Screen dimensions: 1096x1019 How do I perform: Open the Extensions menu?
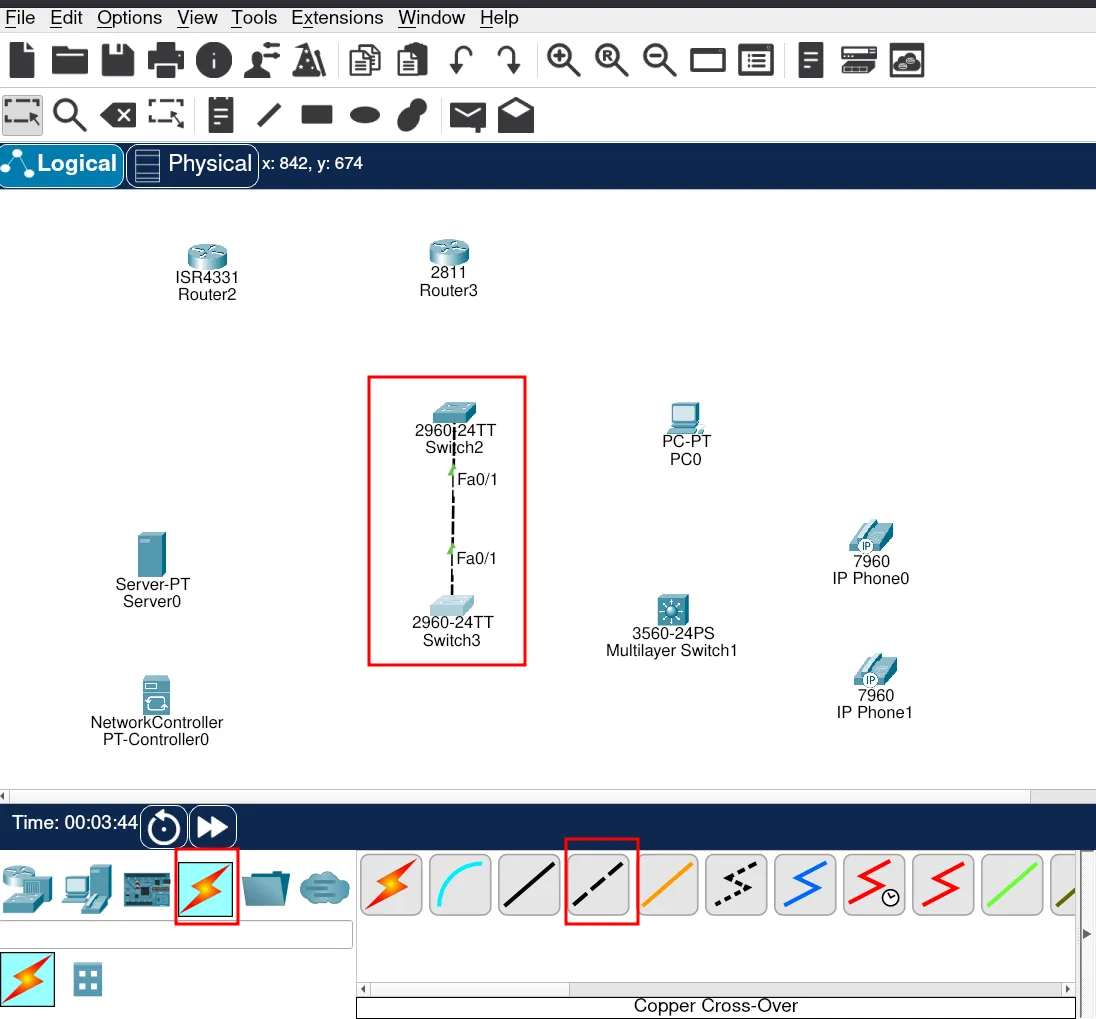(x=337, y=18)
